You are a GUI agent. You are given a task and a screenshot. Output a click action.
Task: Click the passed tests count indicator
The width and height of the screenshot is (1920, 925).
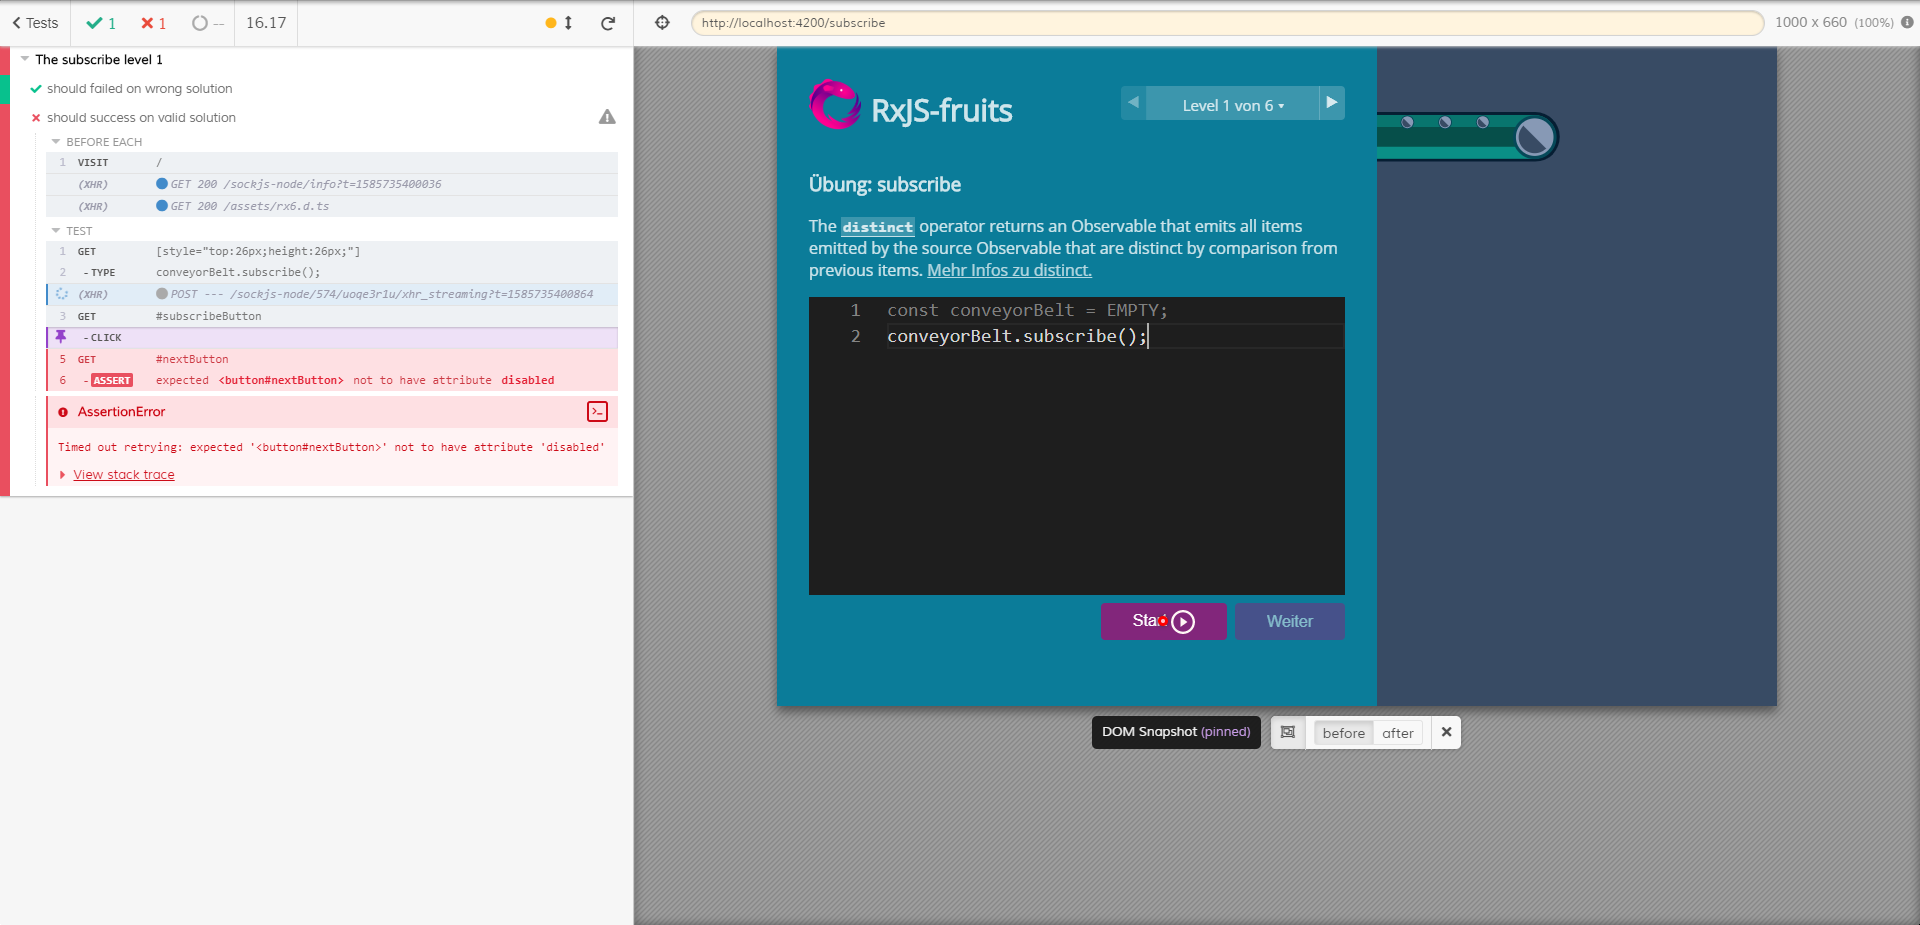coord(101,23)
